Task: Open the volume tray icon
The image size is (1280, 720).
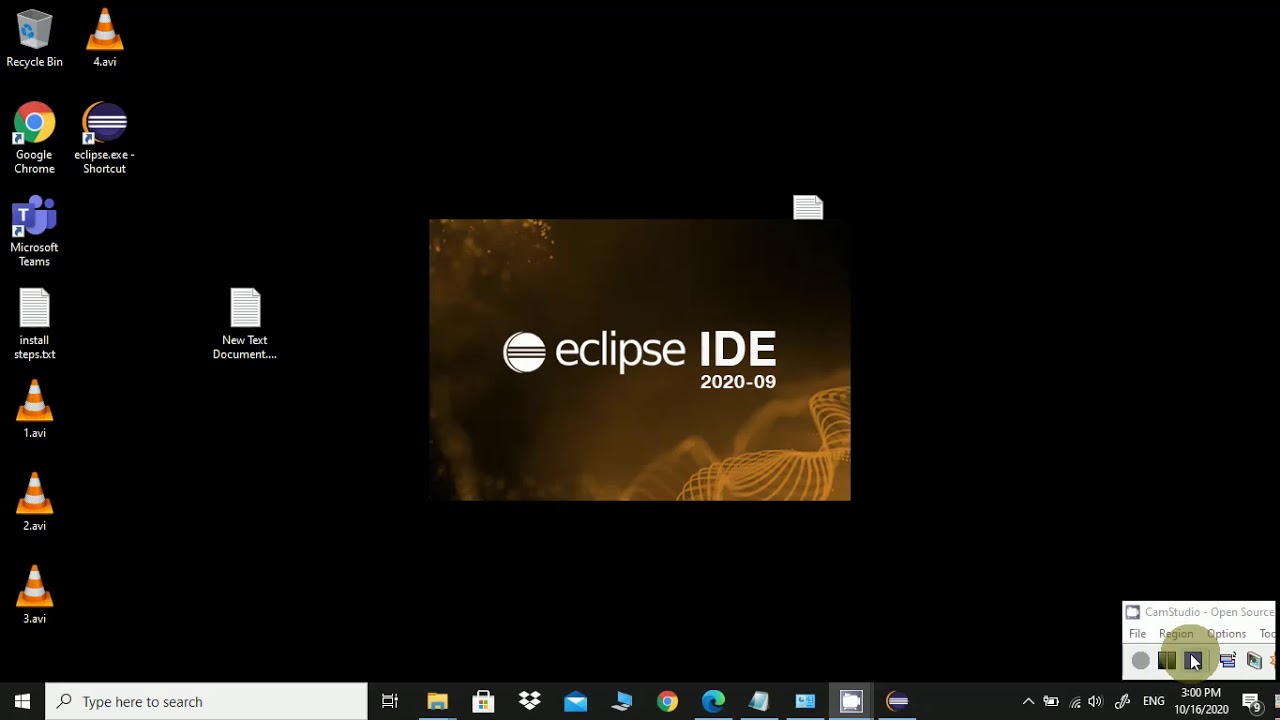Action: pyautogui.click(x=1096, y=701)
